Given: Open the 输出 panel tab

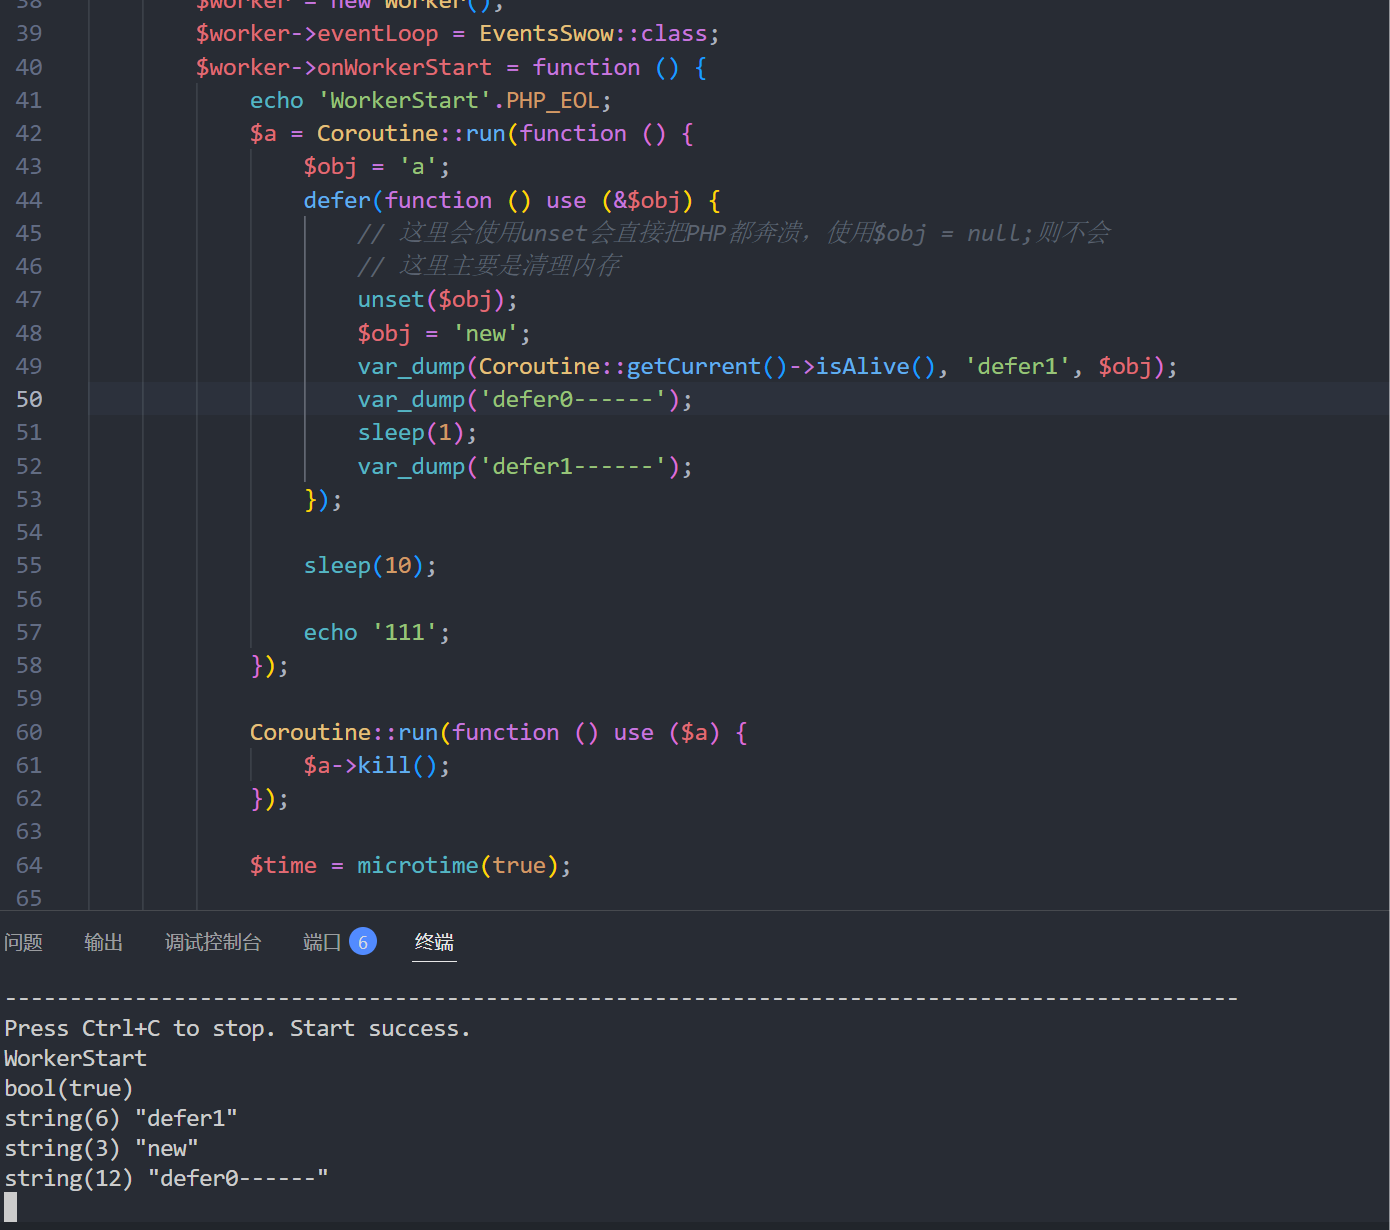Looking at the screenshot, I should pyautogui.click(x=103, y=942).
